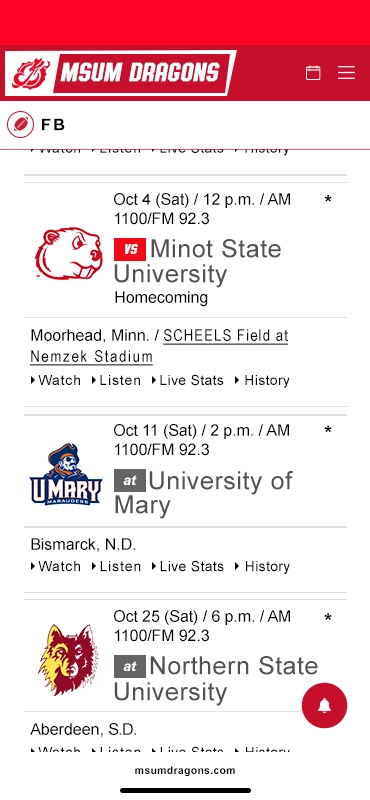Open Minot State University game title

coord(198,261)
